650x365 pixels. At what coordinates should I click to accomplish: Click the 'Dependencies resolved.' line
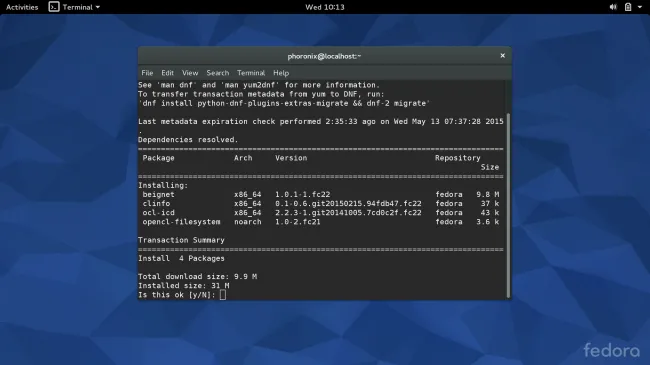pyautogui.click(x=188, y=139)
